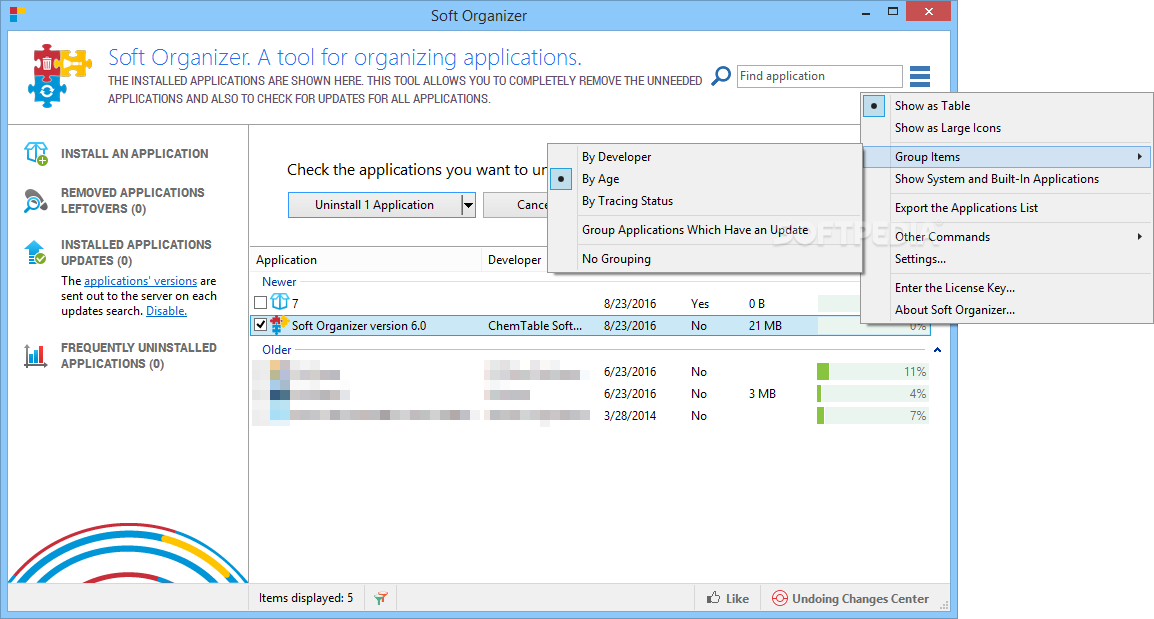
Task: Click the Disable link
Action: click(166, 311)
